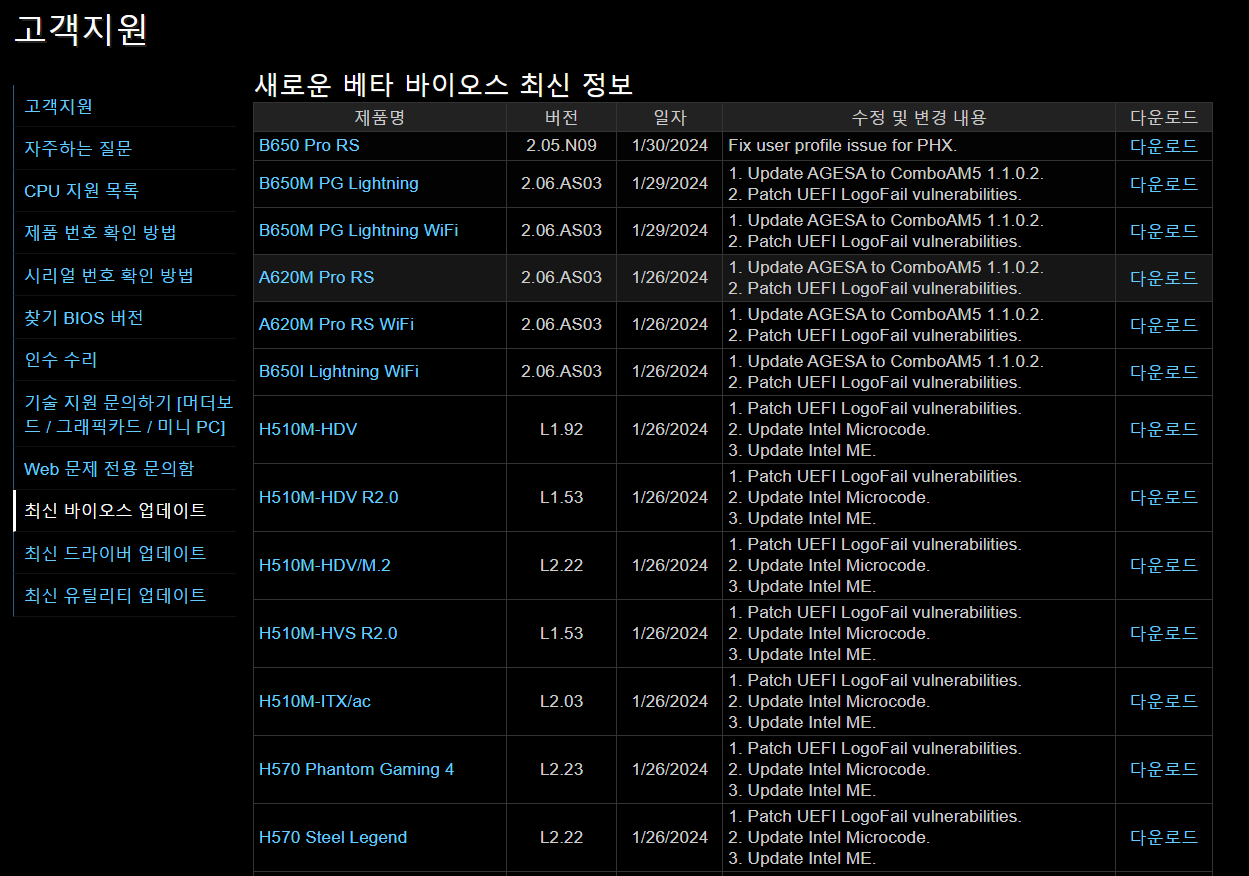Open 기술 지원 문의하기 sidebar link
The width and height of the screenshot is (1249, 876).
[x=129, y=414]
